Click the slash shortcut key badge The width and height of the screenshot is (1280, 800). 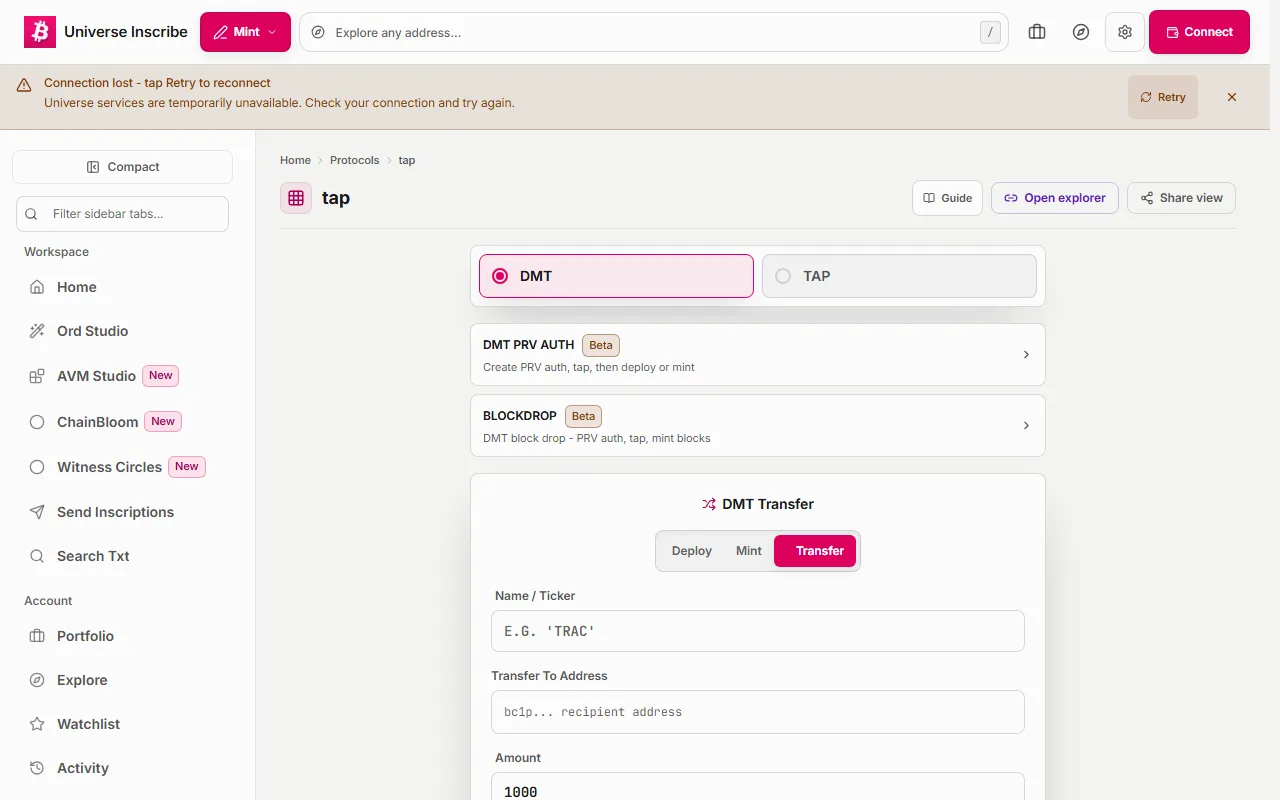point(990,32)
